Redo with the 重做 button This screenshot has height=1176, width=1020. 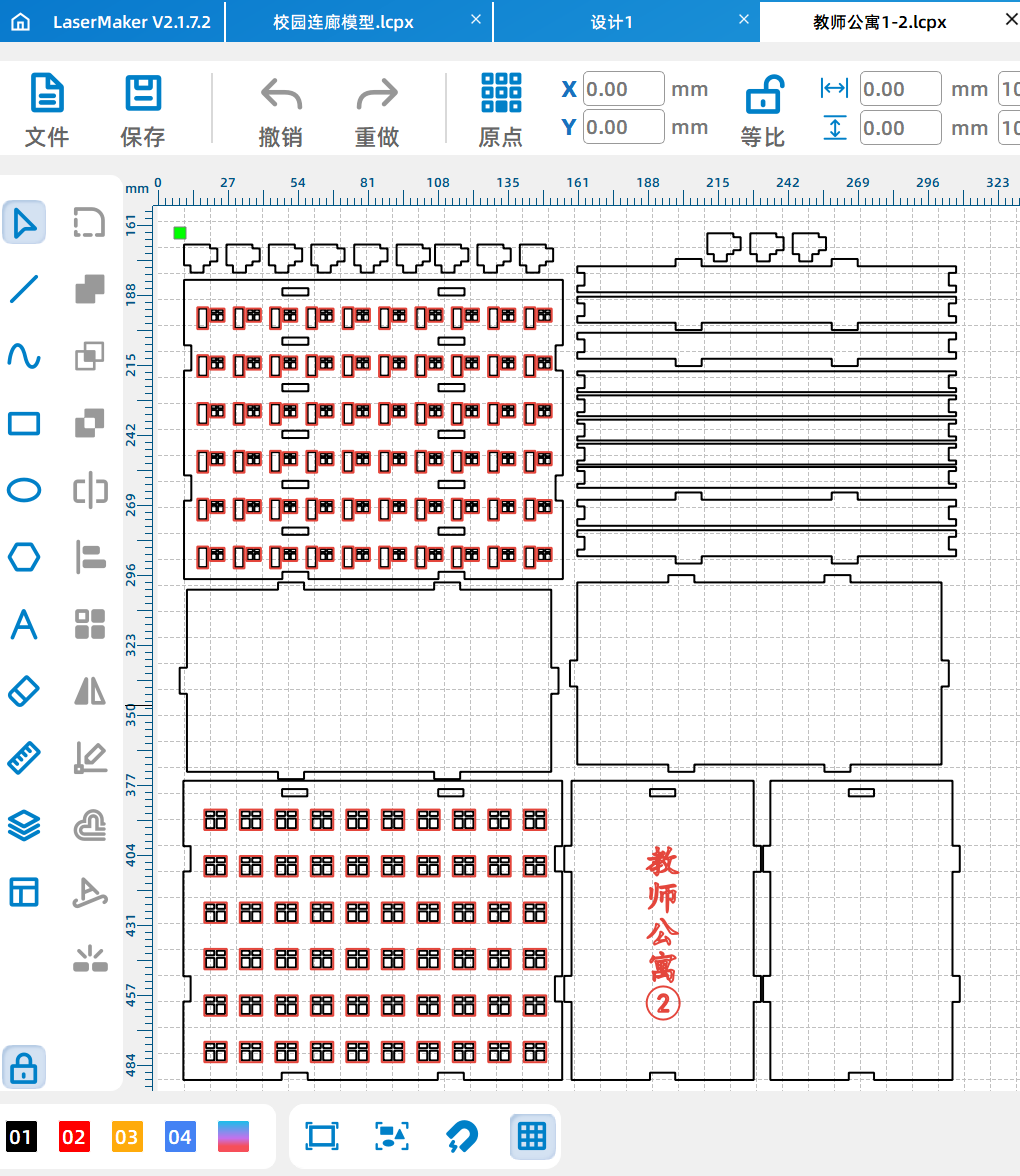pyautogui.click(x=376, y=112)
